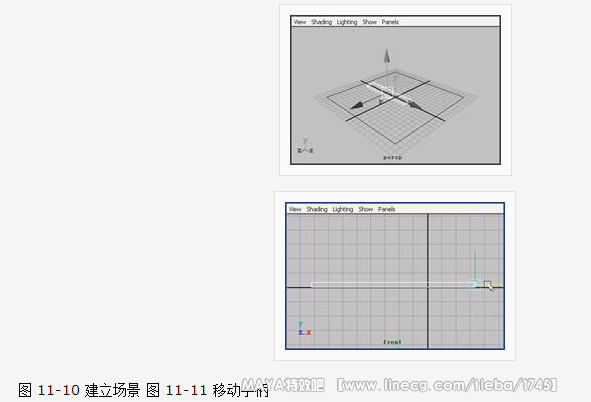Click the upward arrow manipulator in persp view

386,56
